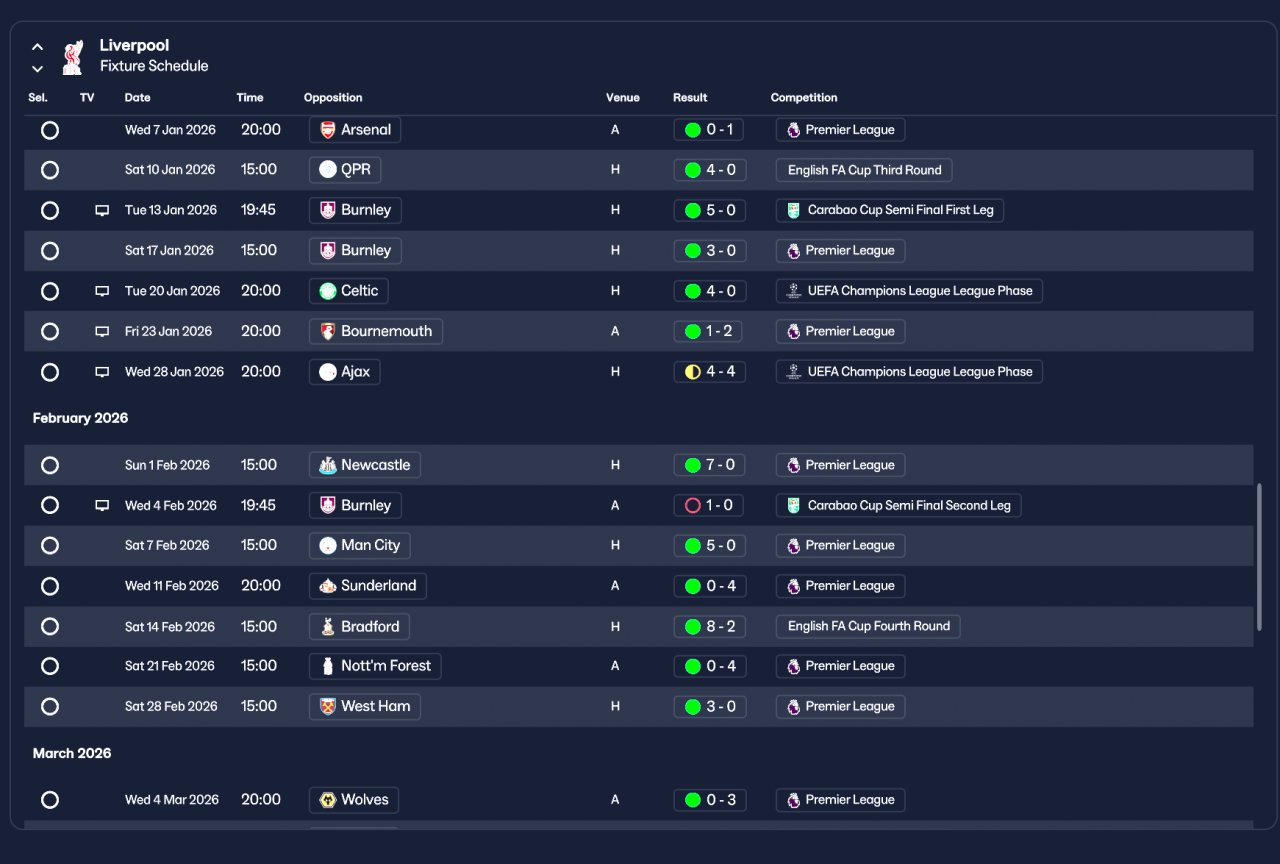Click the Wolves club badge icon

pos(327,800)
